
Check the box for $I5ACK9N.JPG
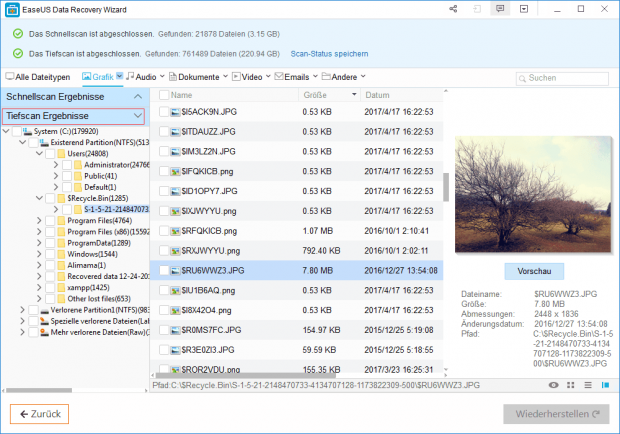[164, 112]
